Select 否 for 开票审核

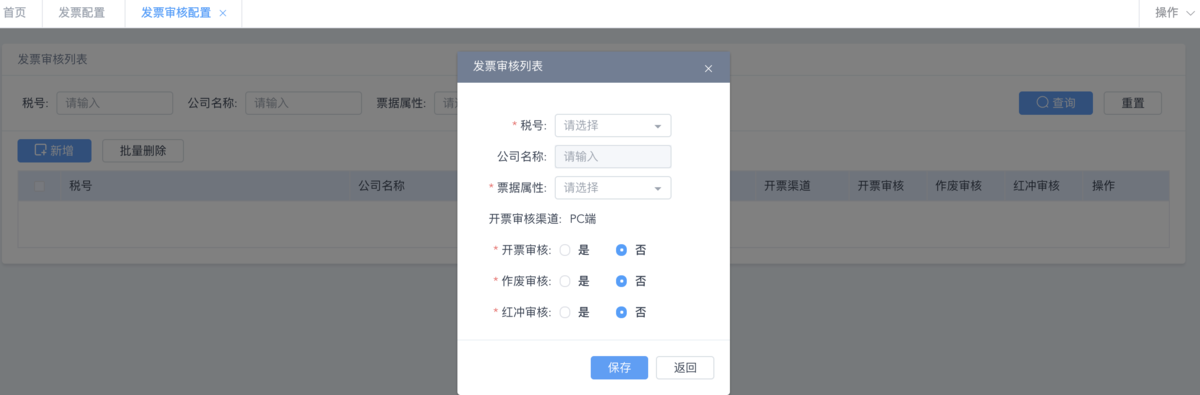pos(621,250)
